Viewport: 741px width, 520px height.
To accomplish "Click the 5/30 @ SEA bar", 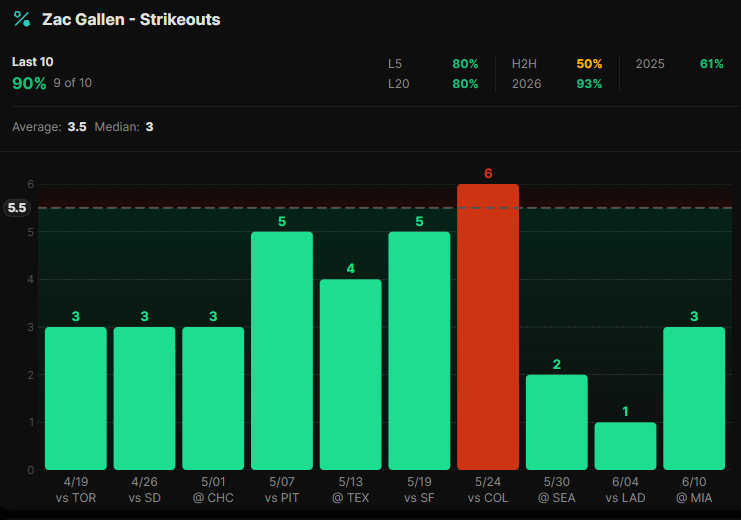I will tap(557, 422).
